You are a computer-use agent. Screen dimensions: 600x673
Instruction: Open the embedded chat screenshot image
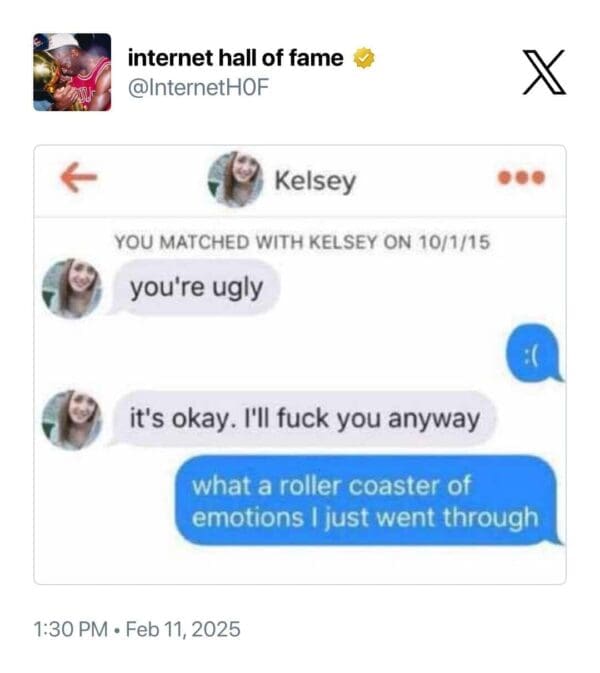click(x=300, y=365)
